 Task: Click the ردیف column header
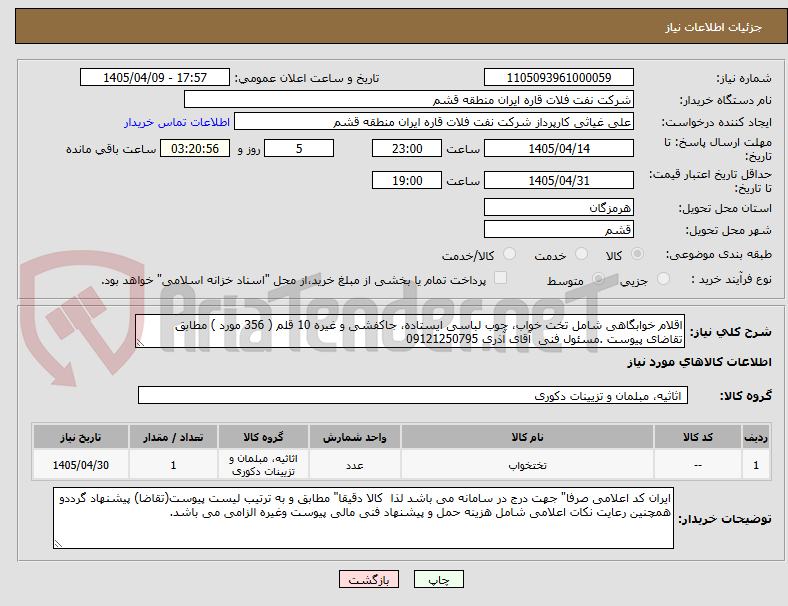pos(755,437)
